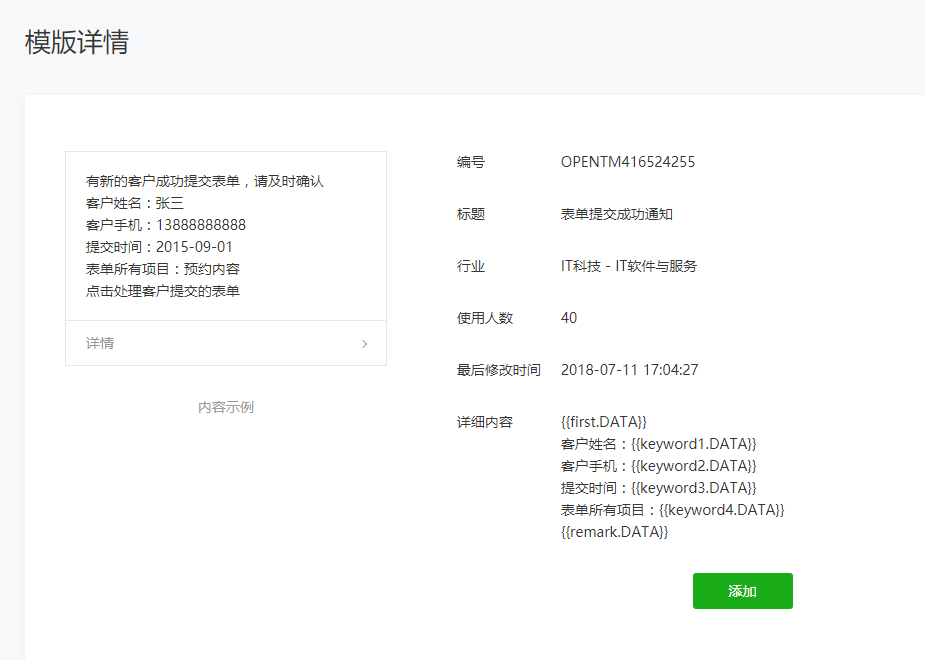Click the {{remark.DATA}} placeholder line
This screenshot has width=925, height=660.
click(x=614, y=532)
